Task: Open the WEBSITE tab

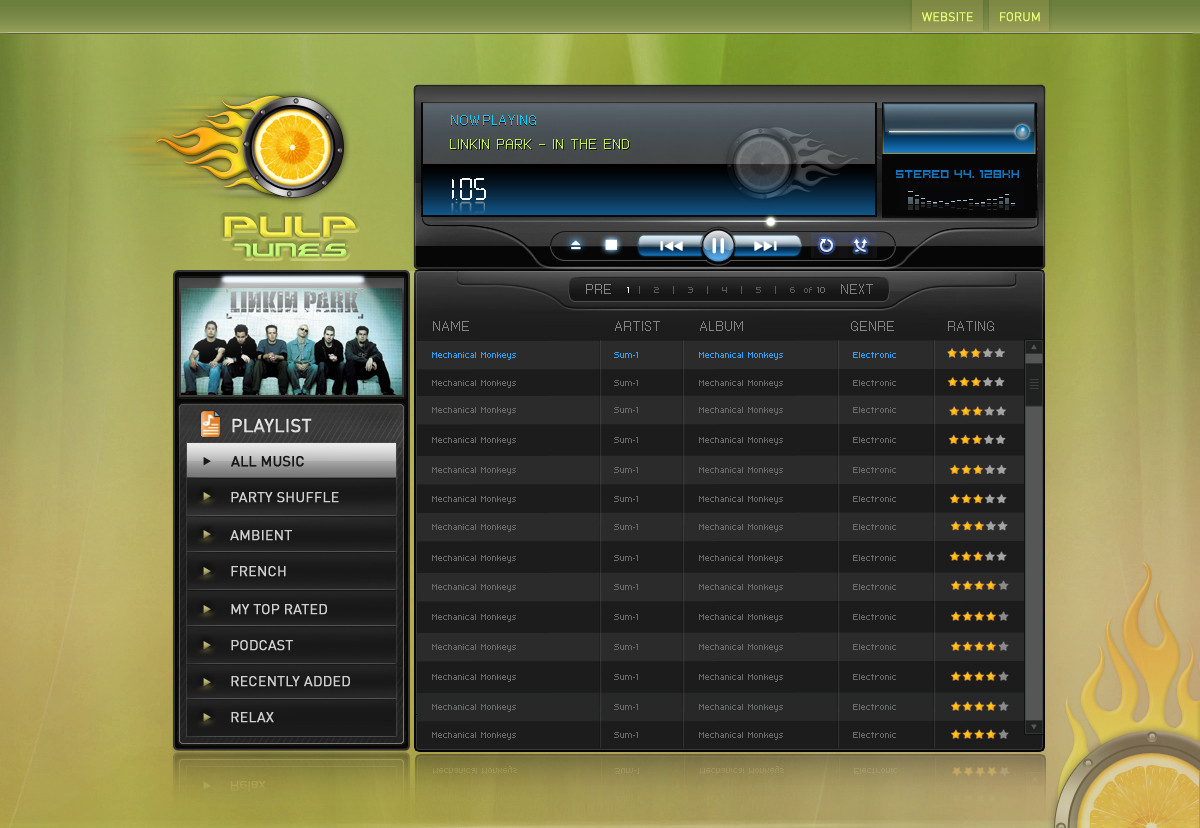Action: pos(947,16)
